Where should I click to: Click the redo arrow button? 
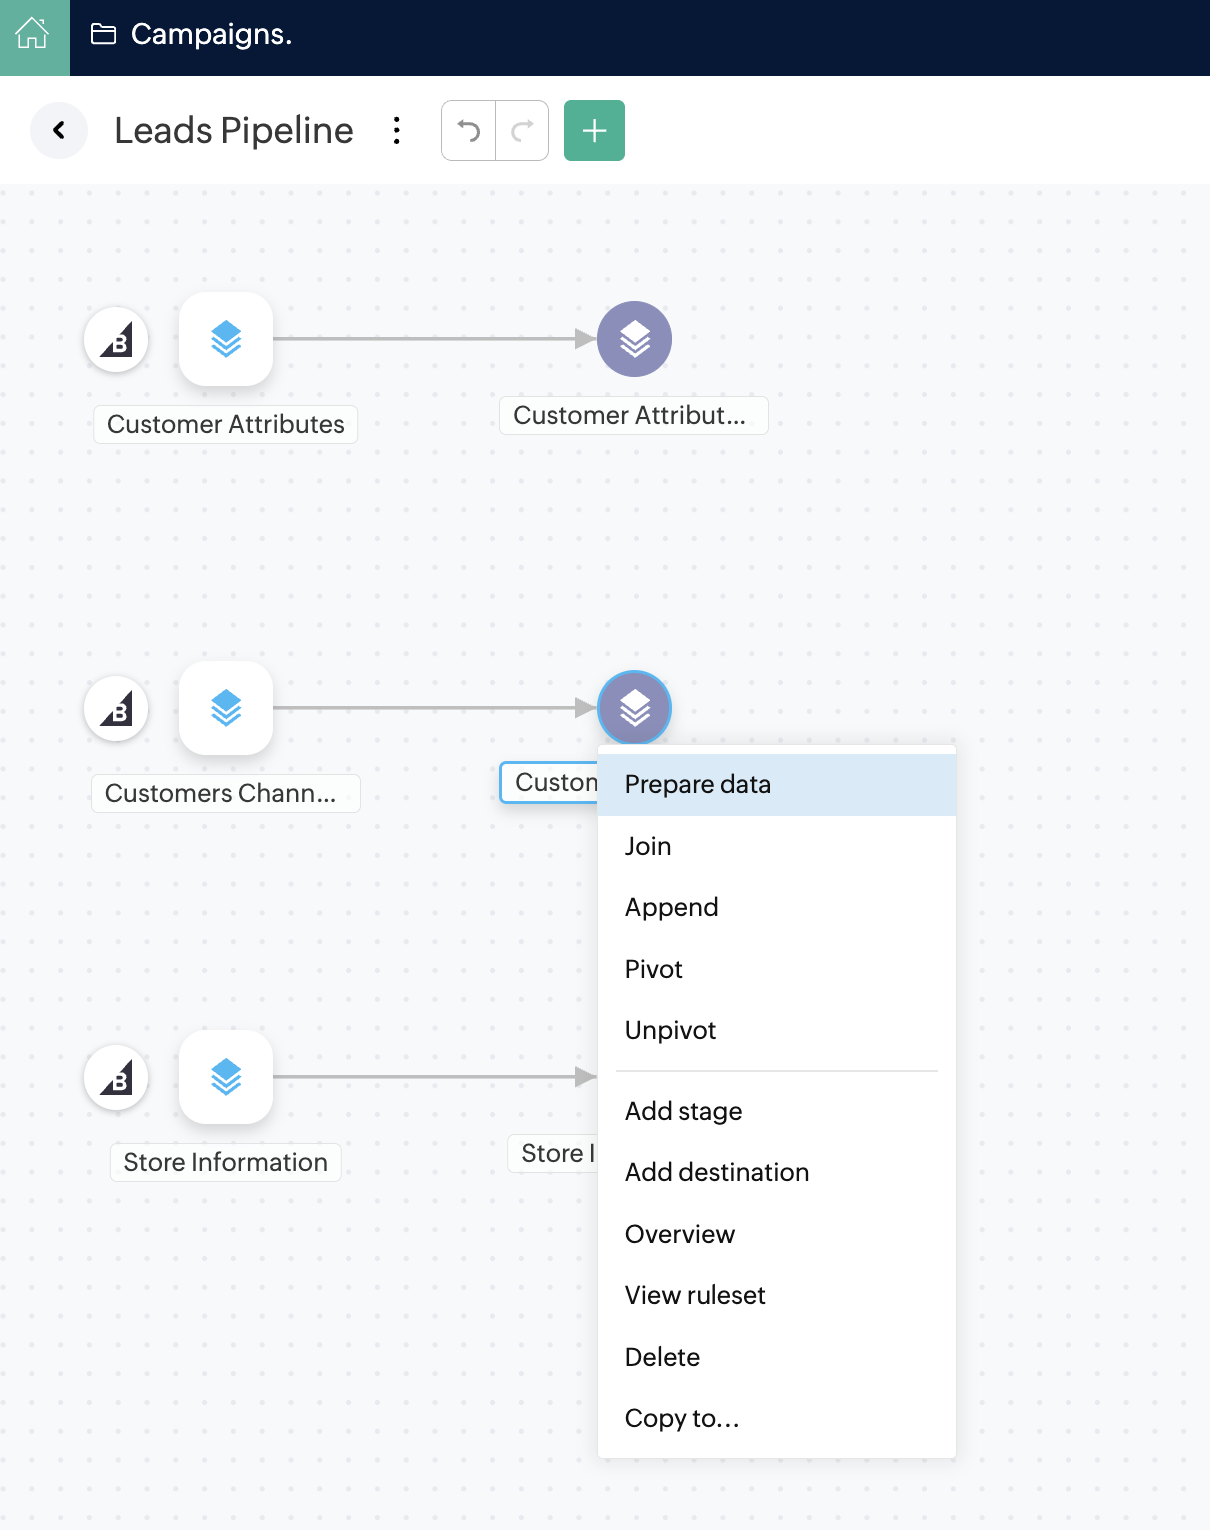[522, 130]
